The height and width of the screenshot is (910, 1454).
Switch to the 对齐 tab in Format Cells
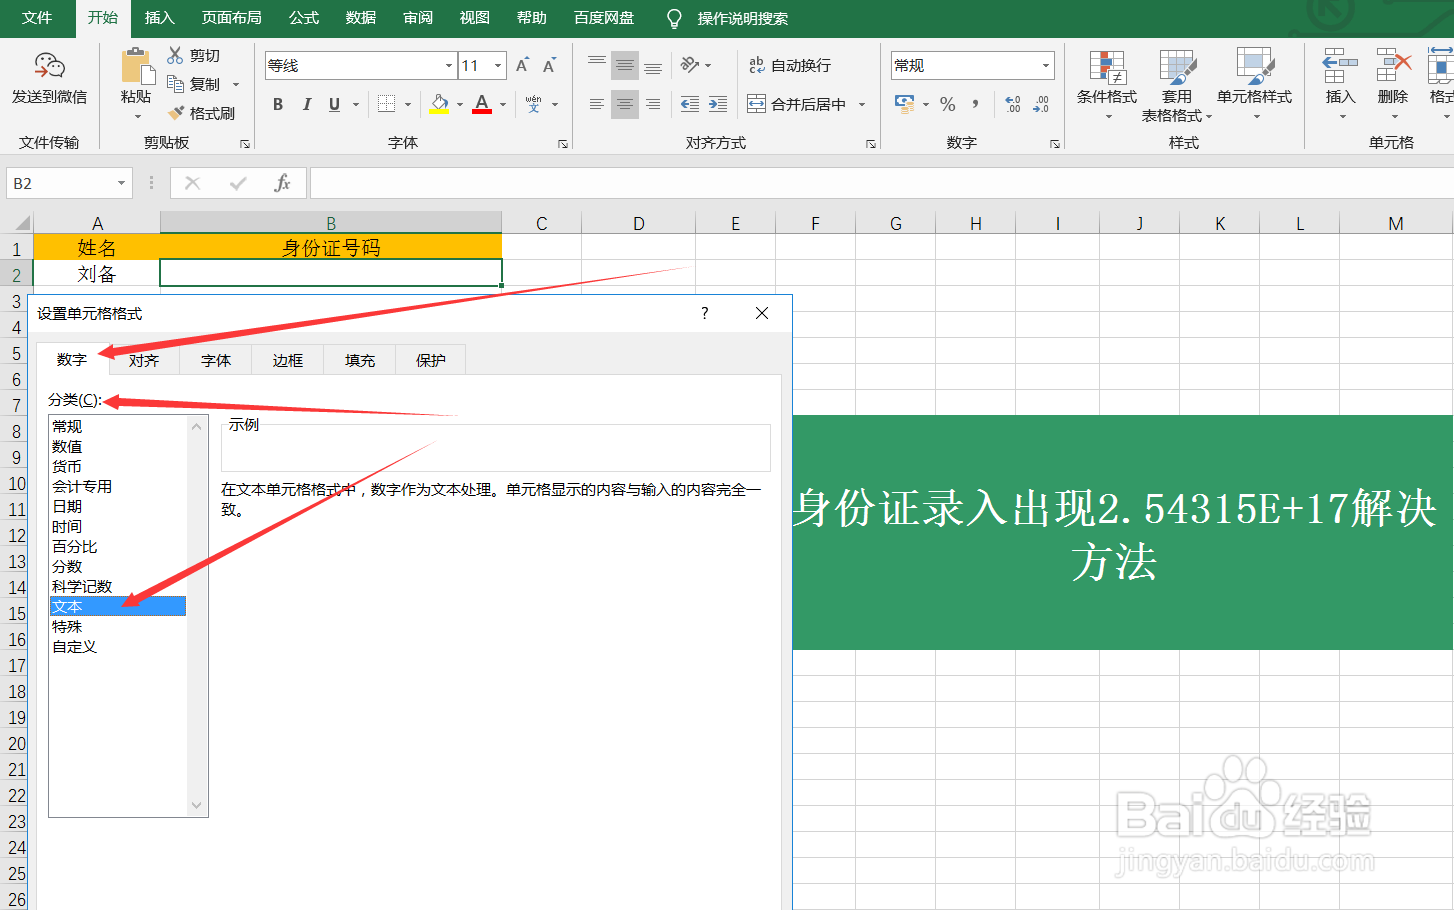click(x=143, y=359)
